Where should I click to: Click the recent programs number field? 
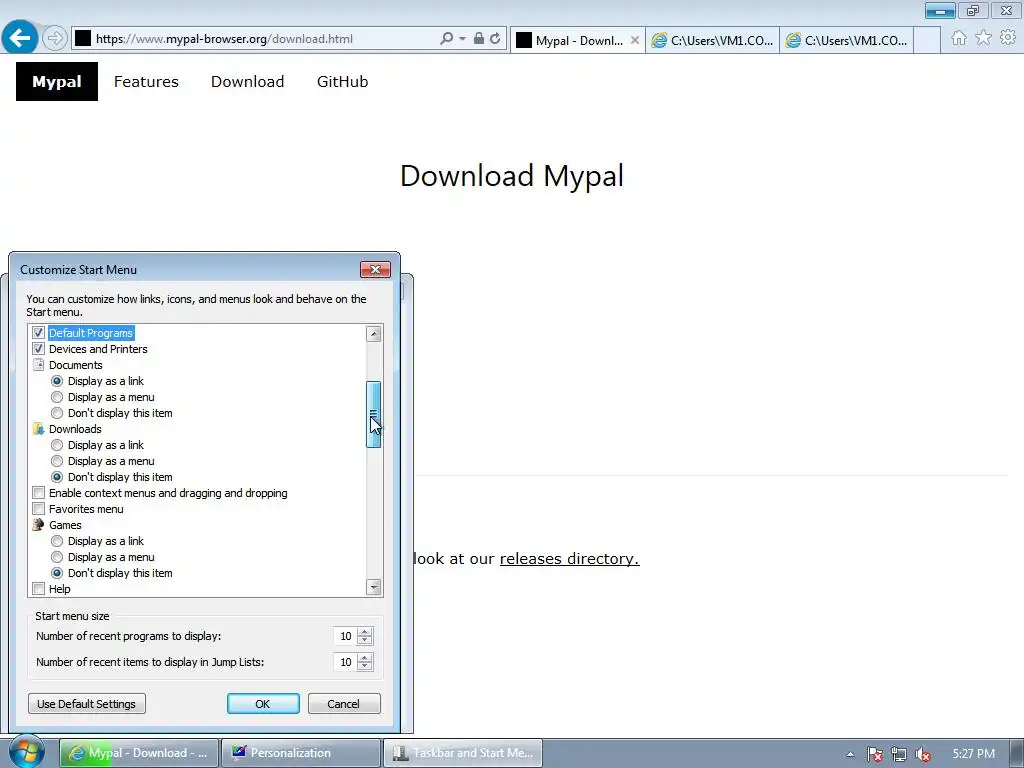pyautogui.click(x=345, y=636)
